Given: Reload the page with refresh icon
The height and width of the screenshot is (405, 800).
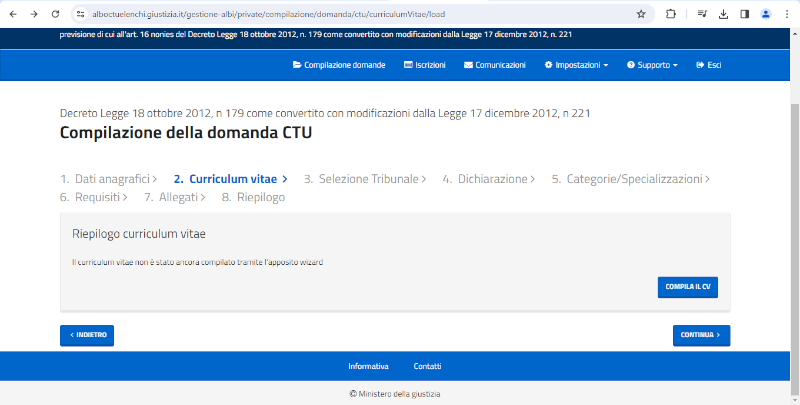Looking at the screenshot, I should click(x=55, y=14).
